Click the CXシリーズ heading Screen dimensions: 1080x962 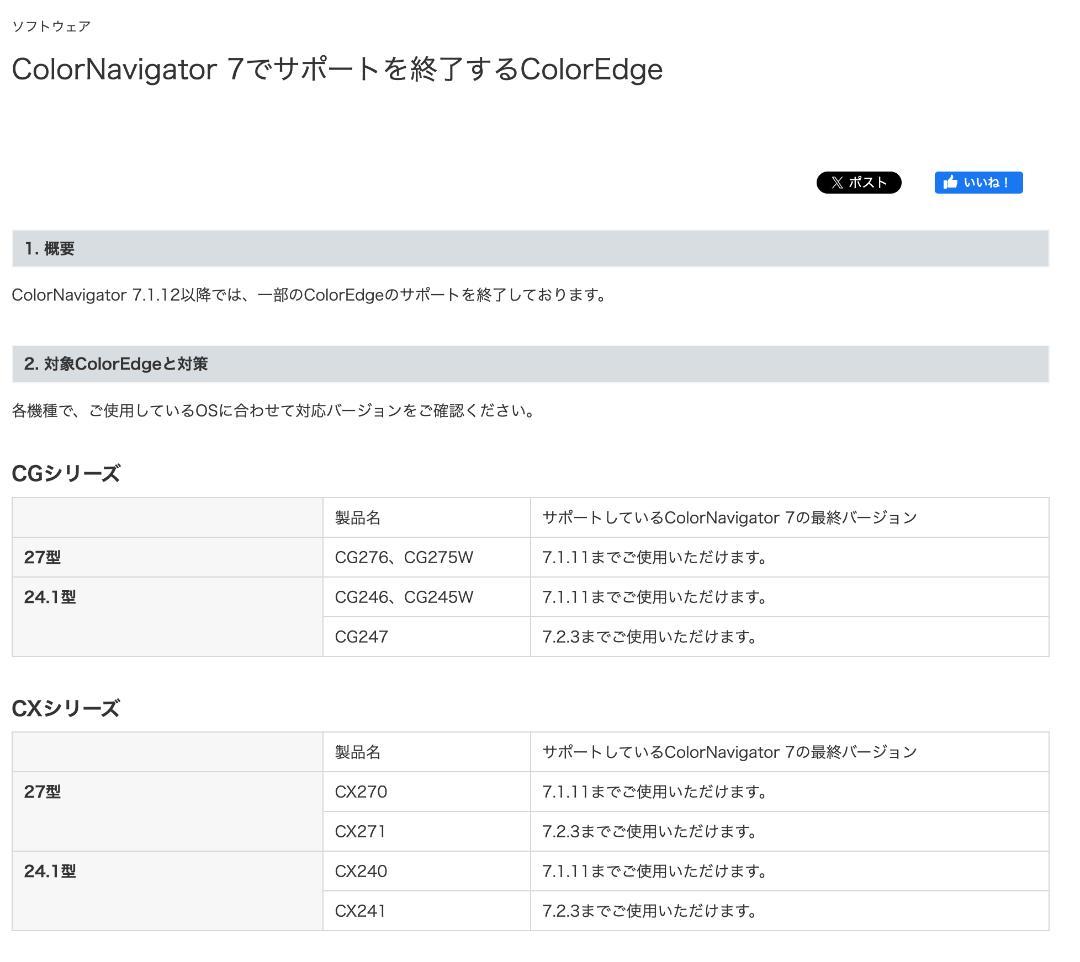[x=64, y=708]
